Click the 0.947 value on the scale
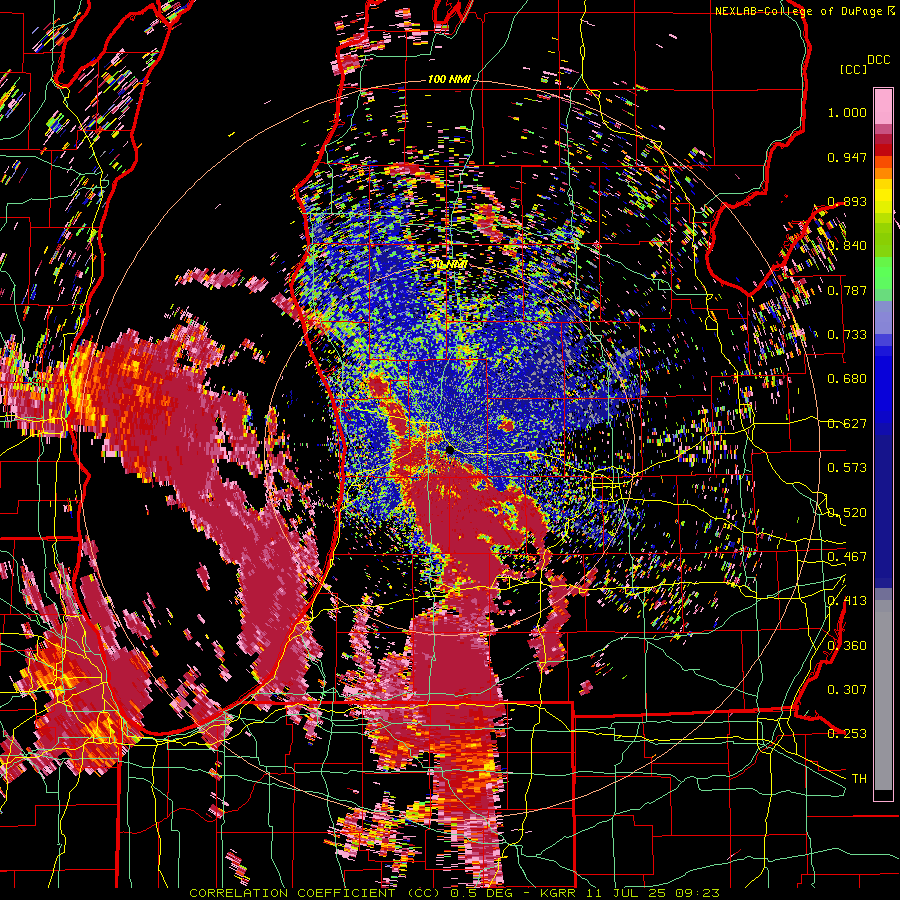900x900 pixels. (847, 157)
